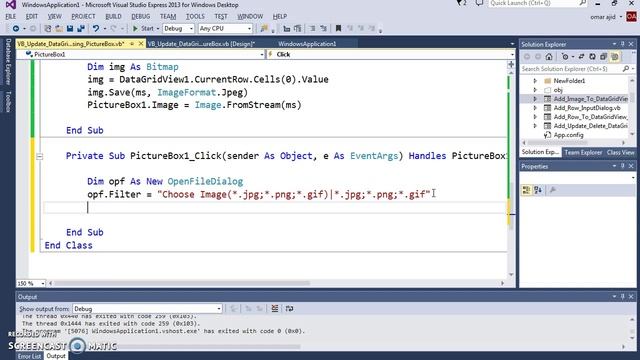Image resolution: width=640 pixels, height=360 pixels.
Task: Select App.config in Solution Explorer
Action: point(568,135)
